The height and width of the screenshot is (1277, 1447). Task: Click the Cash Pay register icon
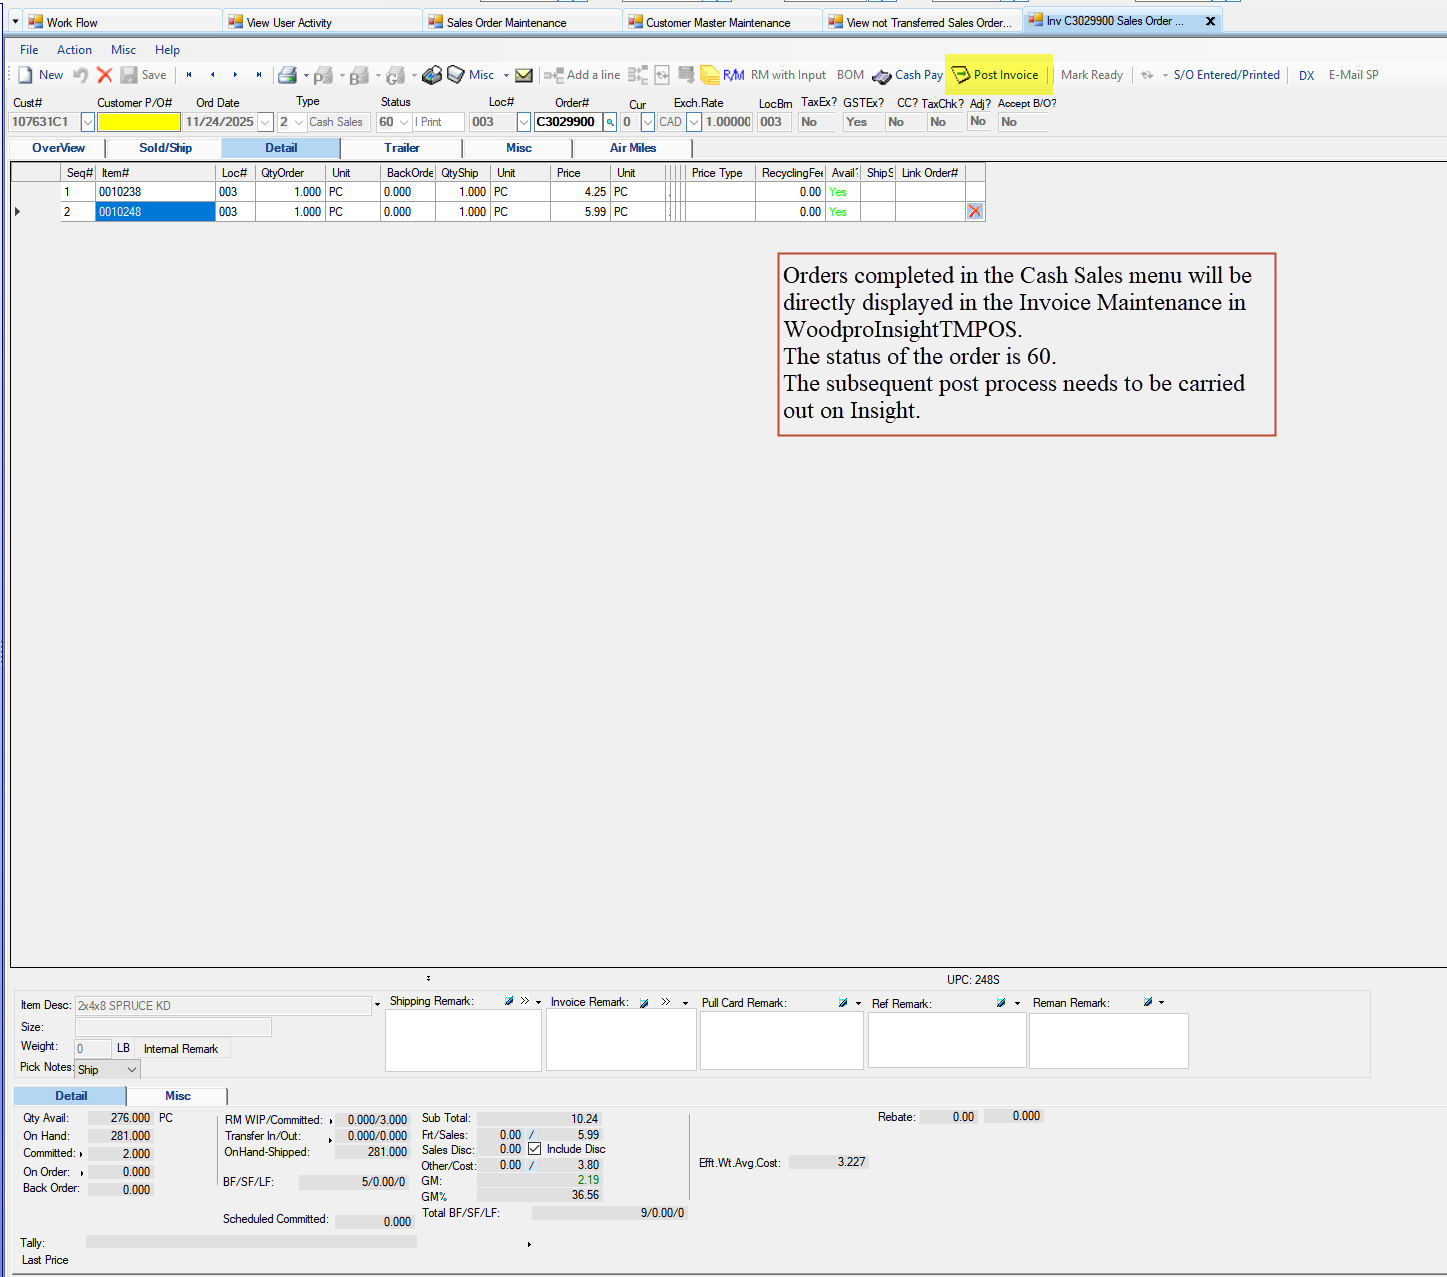point(881,76)
